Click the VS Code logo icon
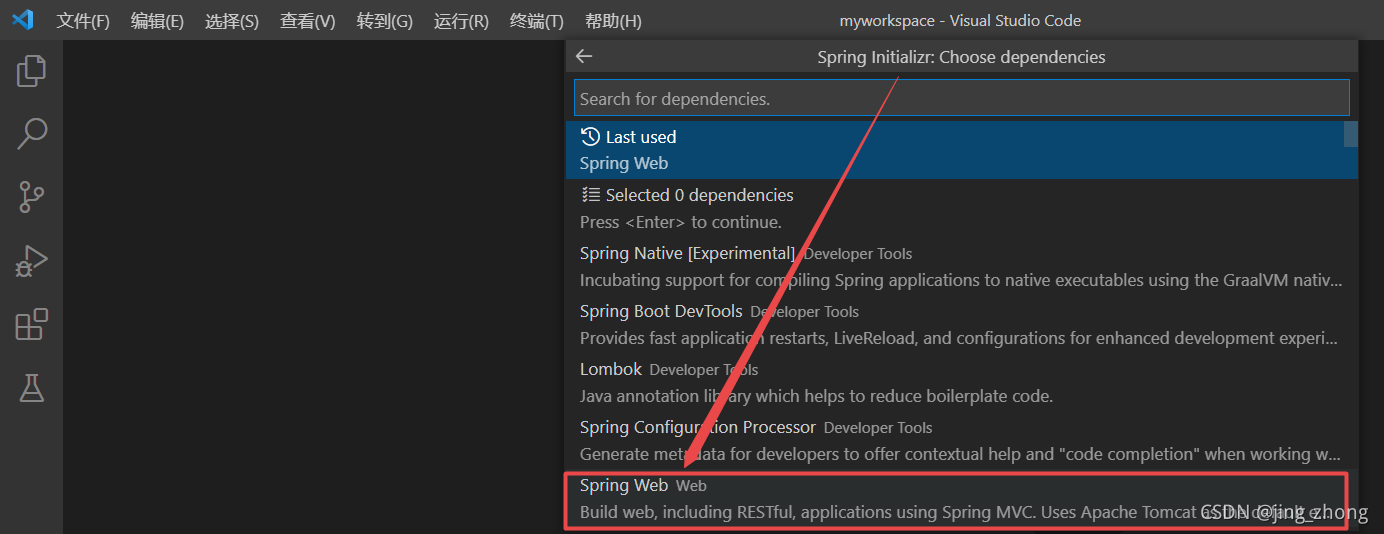Viewport: 1384px width, 534px height. (x=22, y=20)
